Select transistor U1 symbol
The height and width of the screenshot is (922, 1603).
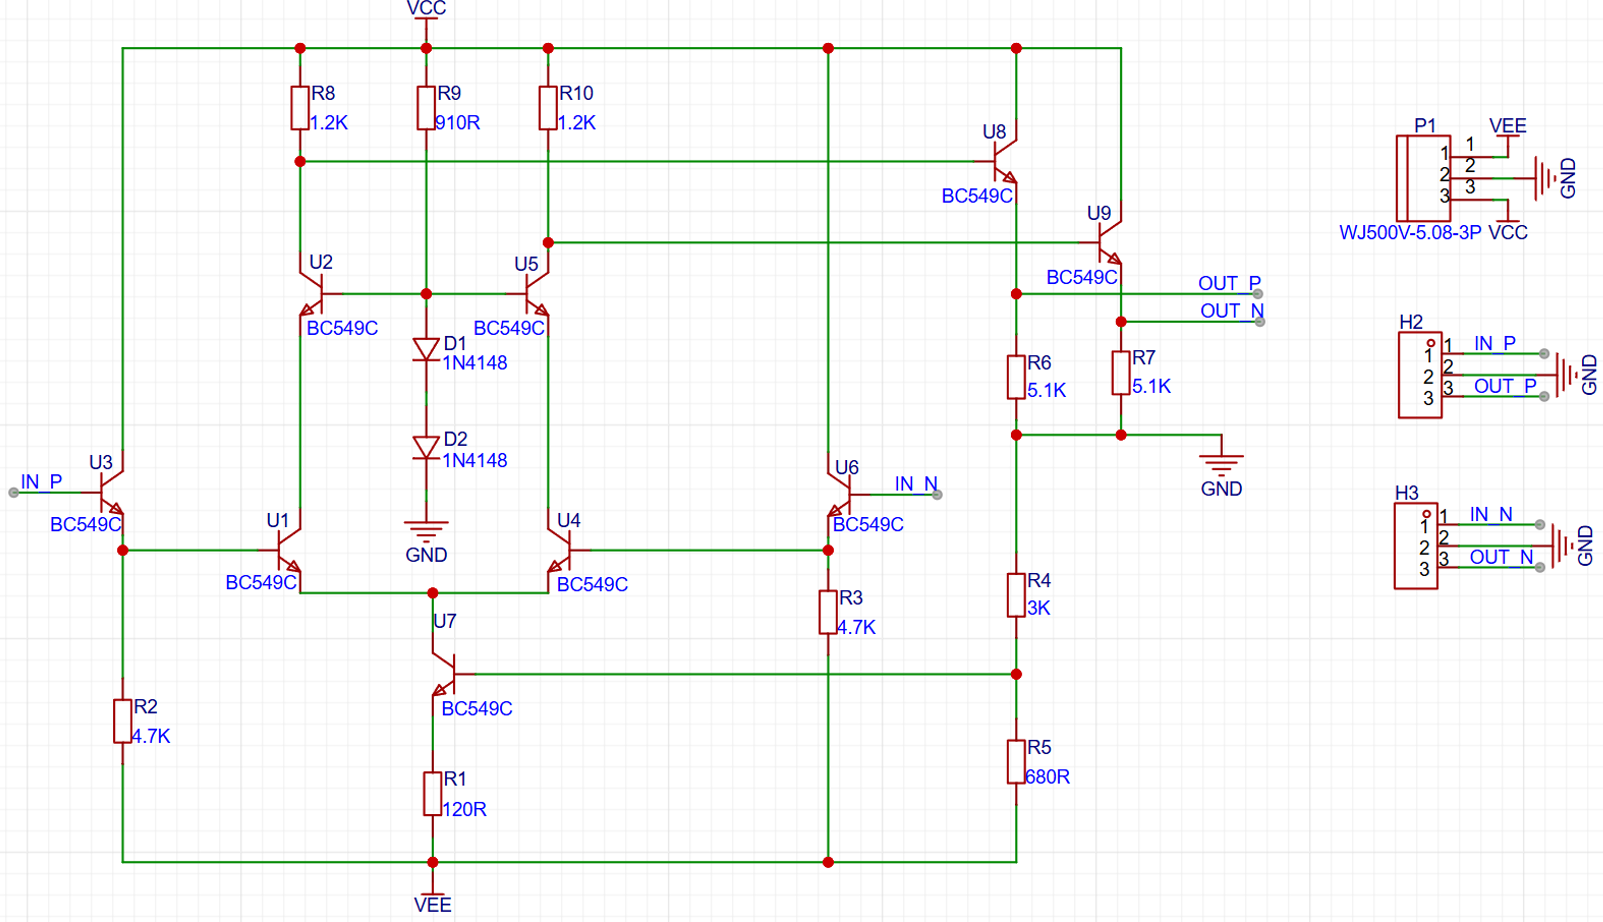click(288, 550)
